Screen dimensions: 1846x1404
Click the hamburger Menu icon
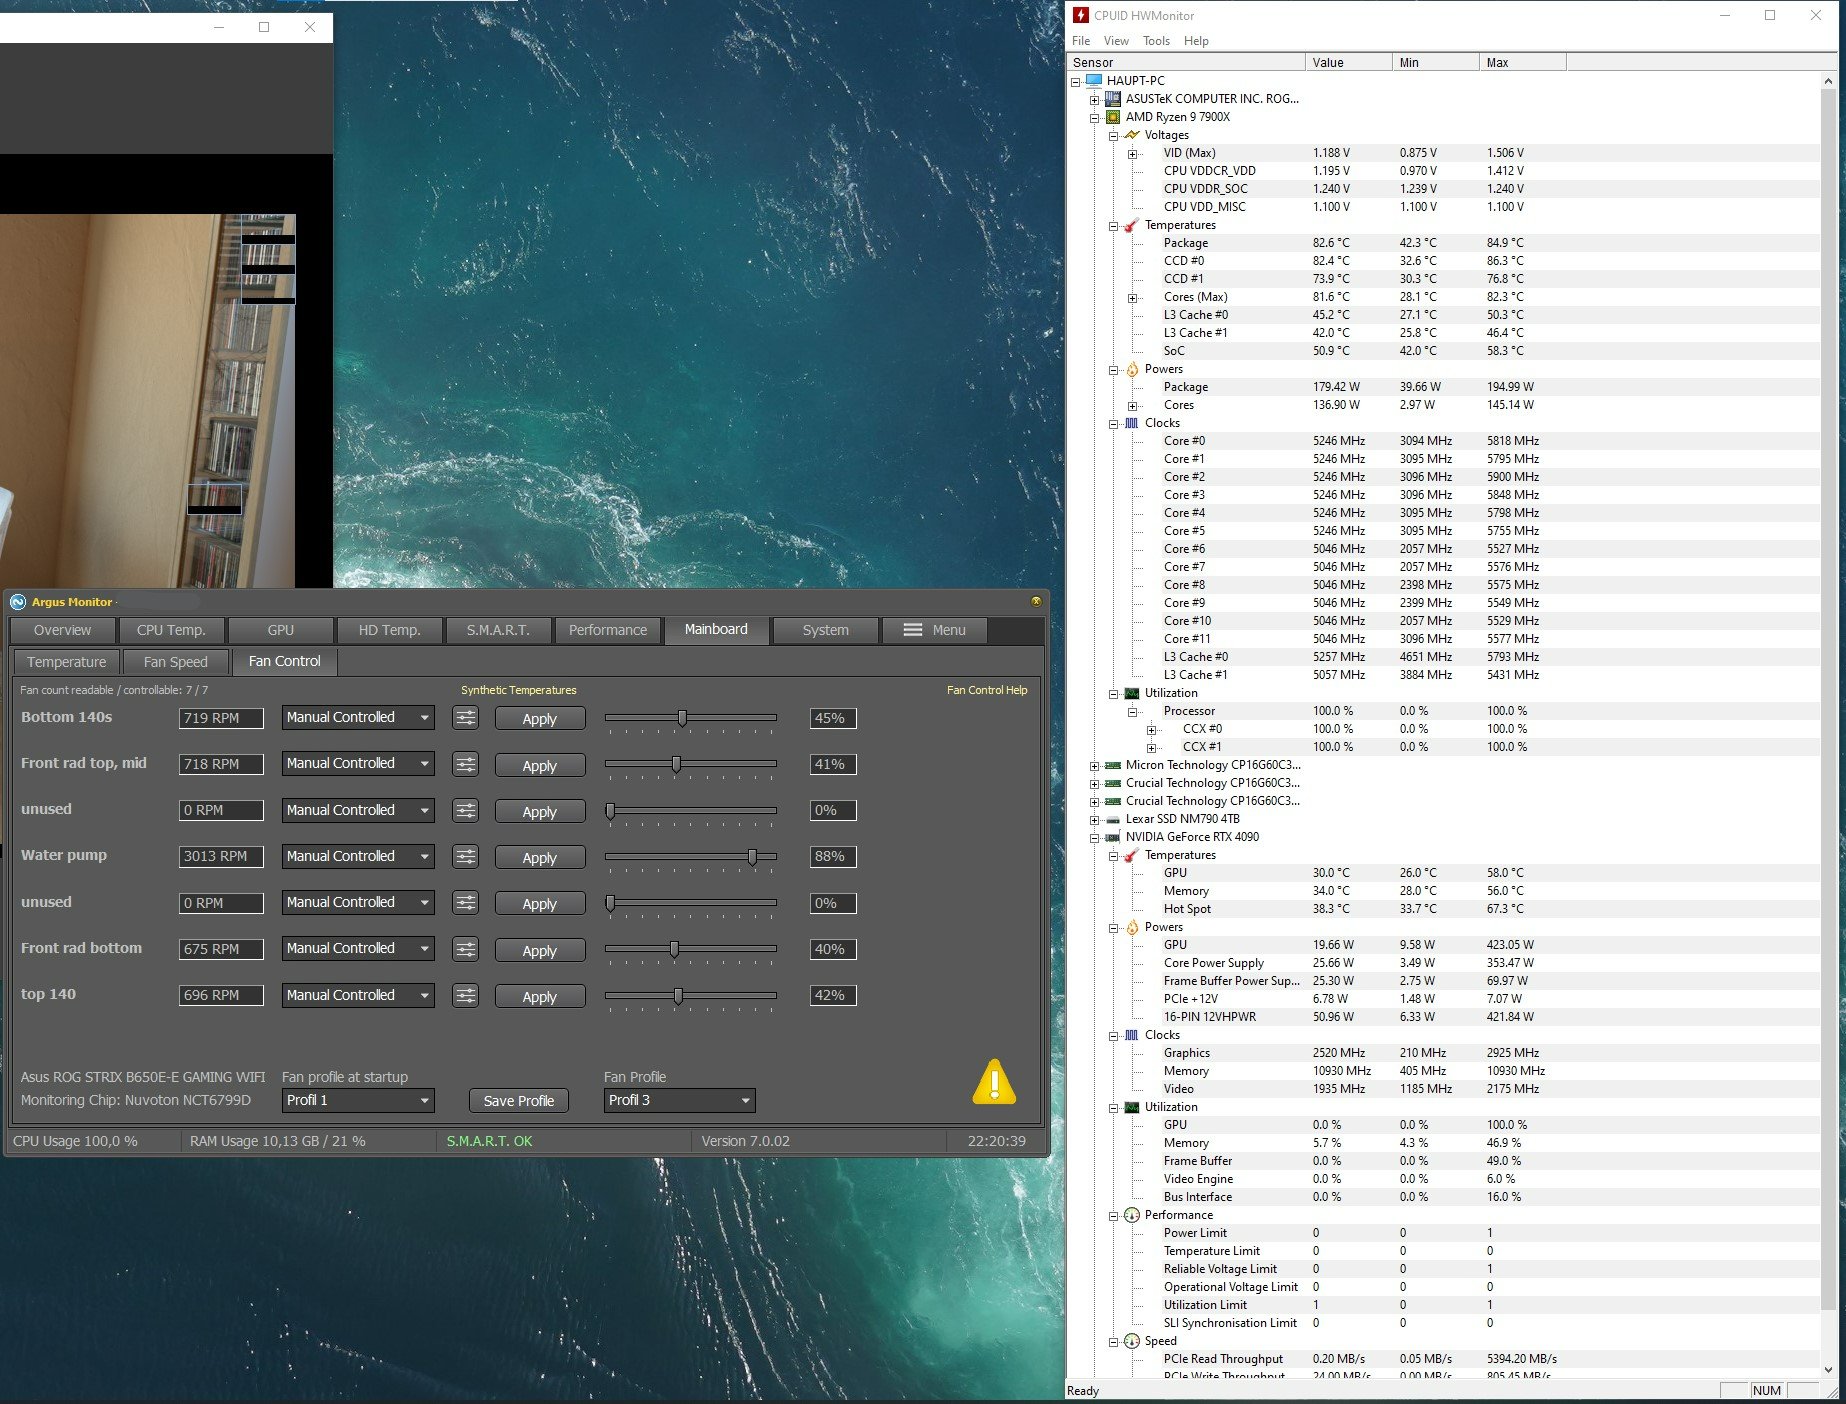coord(912,630)
